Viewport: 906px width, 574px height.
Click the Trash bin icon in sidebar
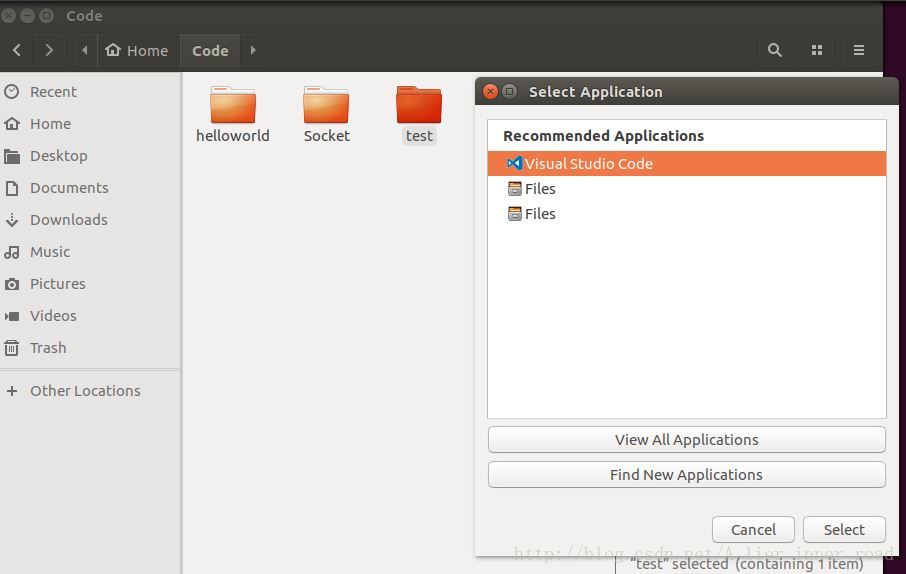pos(12,348)
